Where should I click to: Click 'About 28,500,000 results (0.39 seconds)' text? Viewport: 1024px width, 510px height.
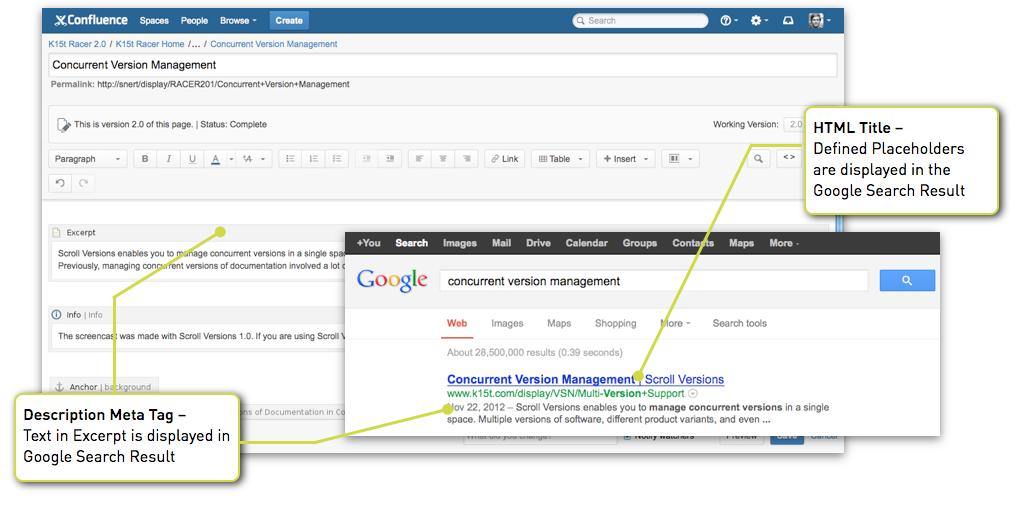(x=534, y=353)
